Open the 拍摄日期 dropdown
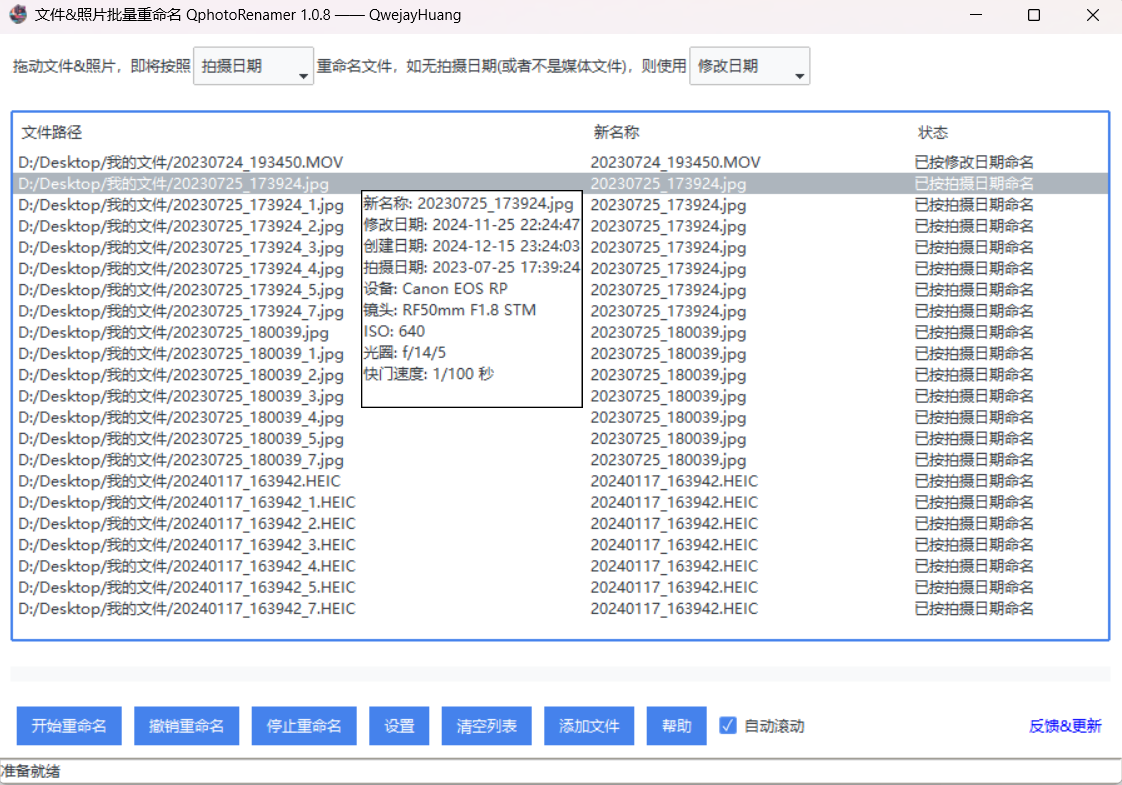Viewport: 1122px width, 785px height. 253,66
